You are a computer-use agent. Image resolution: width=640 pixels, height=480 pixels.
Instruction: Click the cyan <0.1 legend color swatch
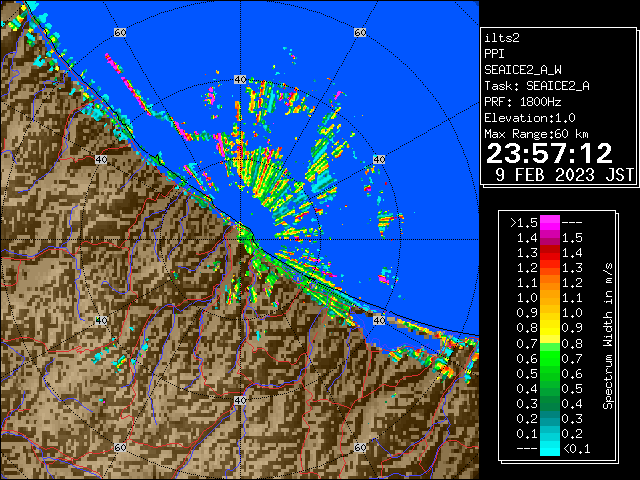(x=550, y=449)
